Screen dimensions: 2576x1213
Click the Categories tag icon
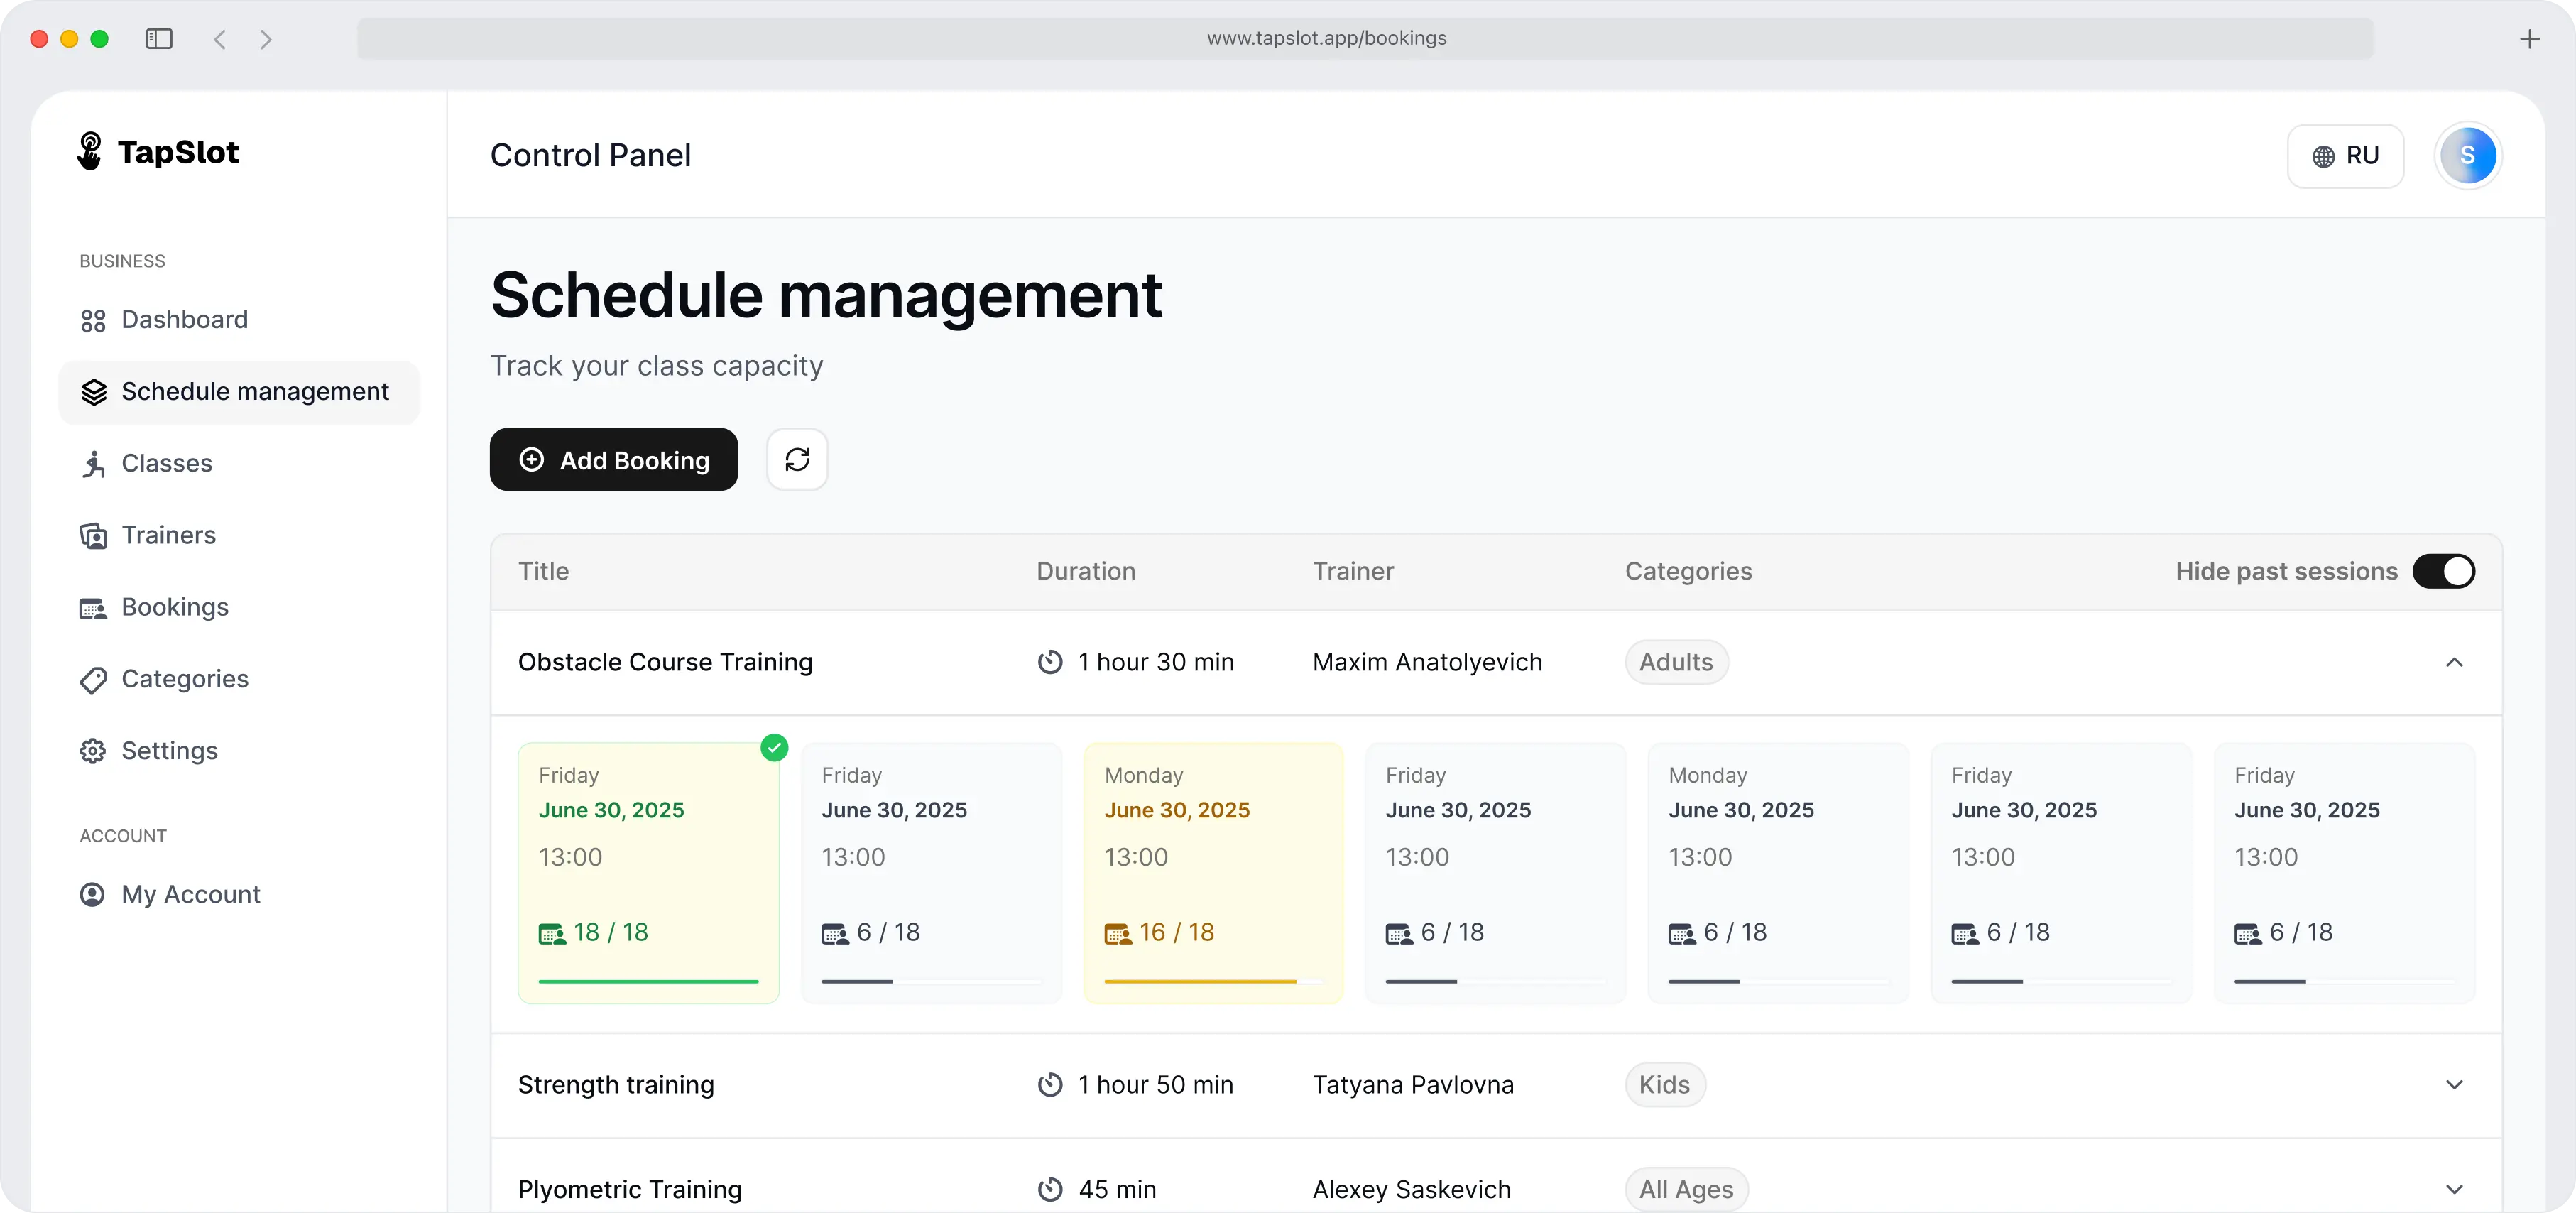click(x=93, y=680)
